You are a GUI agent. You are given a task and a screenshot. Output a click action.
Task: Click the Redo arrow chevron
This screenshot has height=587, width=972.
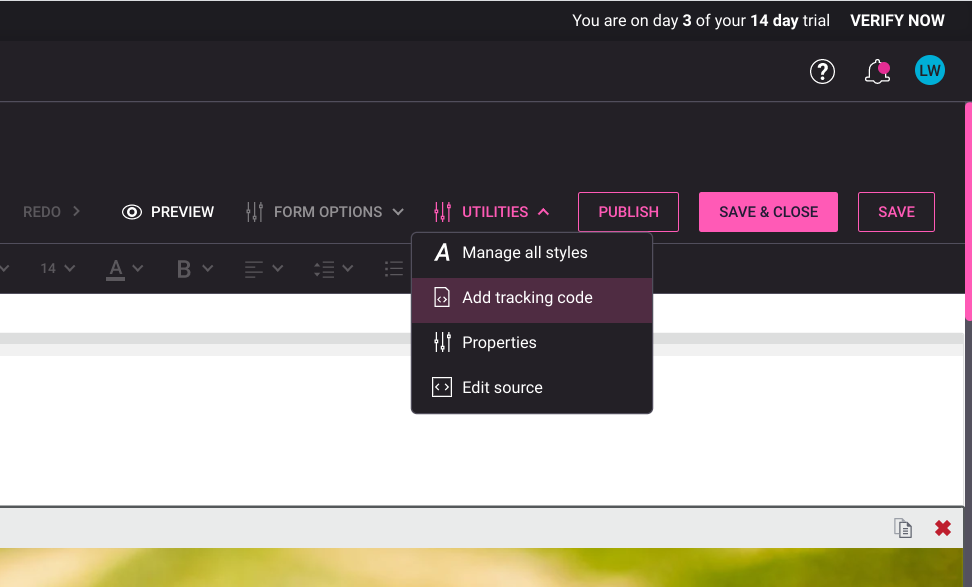[x=76, y=211]
